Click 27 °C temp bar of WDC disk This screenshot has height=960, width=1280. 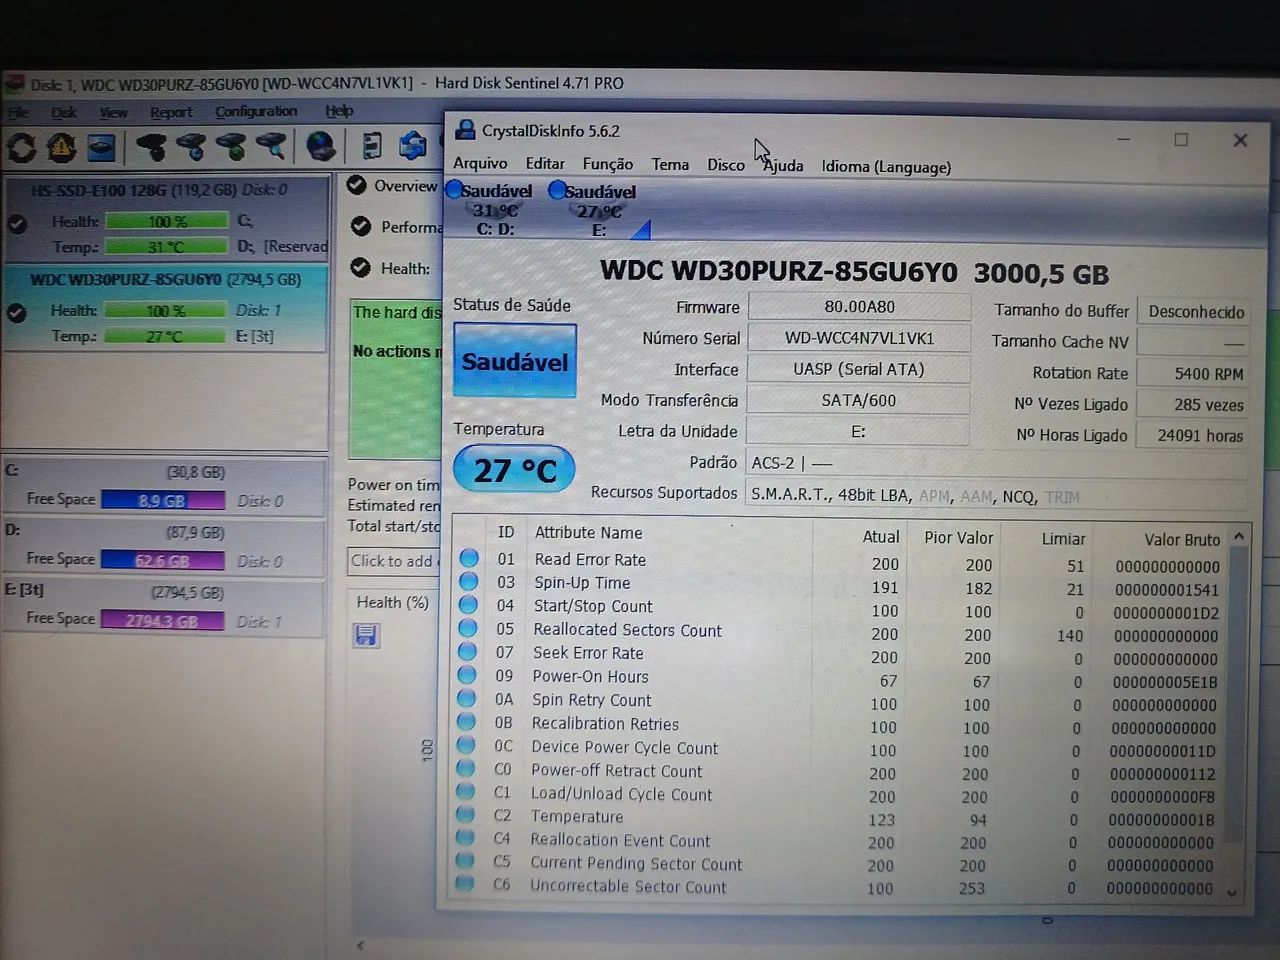165,336
